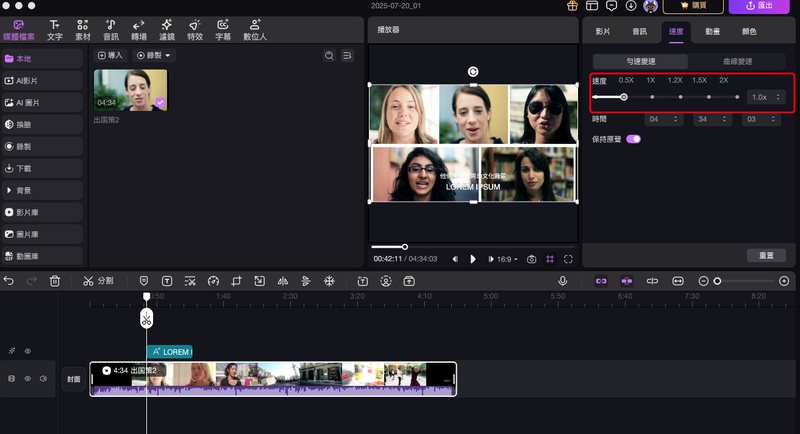Click the 購買 purchase button
800x434 pixels.
point(693,6)
